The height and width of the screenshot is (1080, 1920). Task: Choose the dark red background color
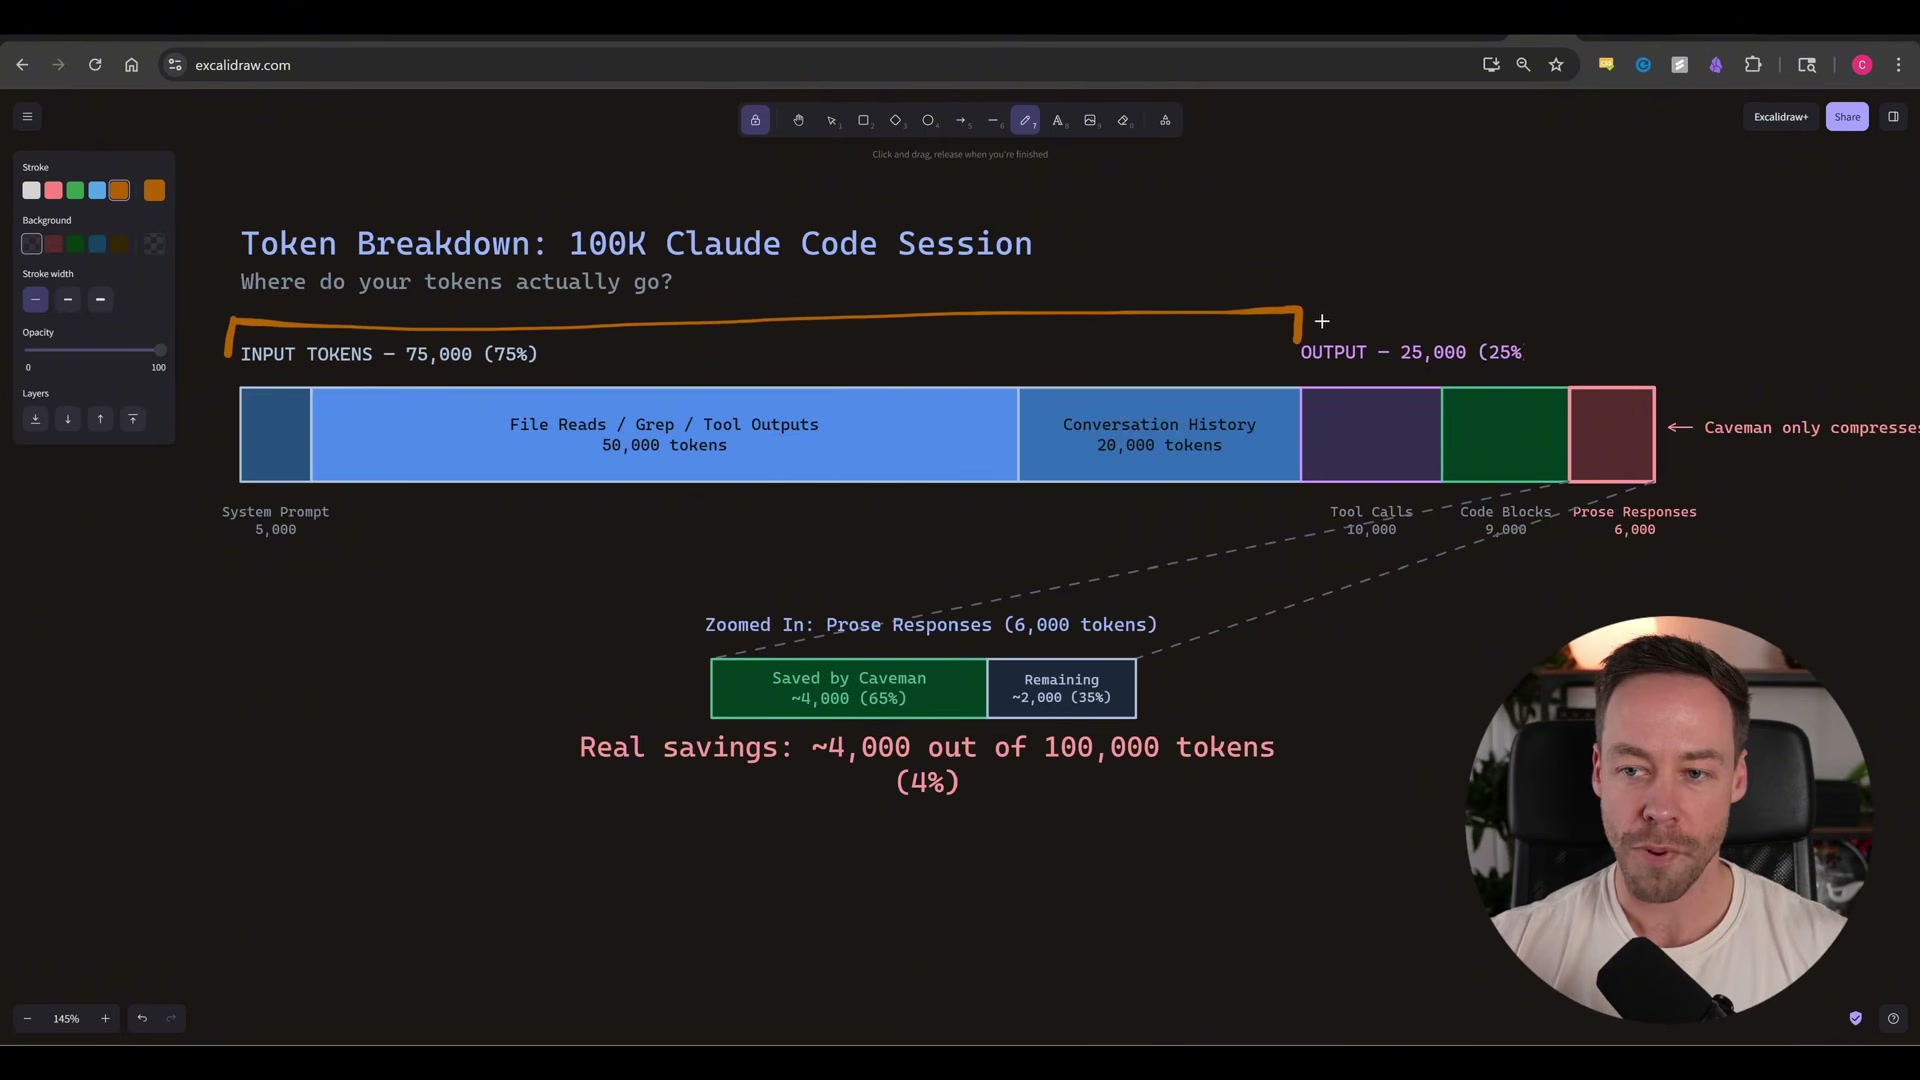pyautogui.click(x=54, y=244)
